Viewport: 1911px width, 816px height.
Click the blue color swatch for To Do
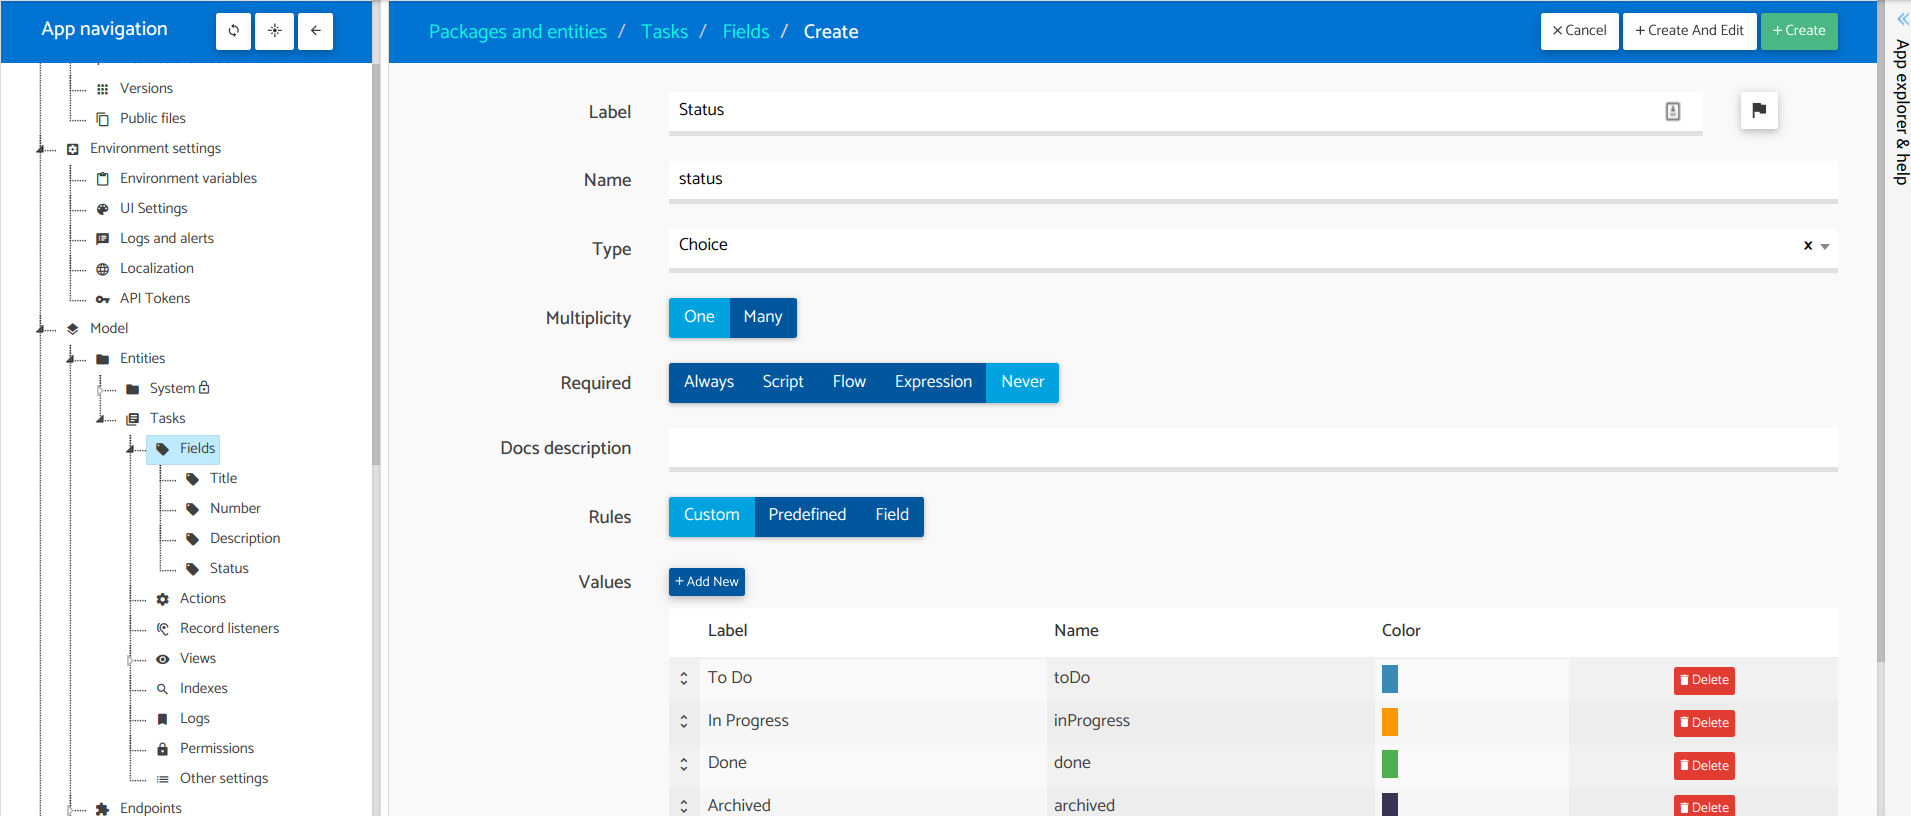1390,679
